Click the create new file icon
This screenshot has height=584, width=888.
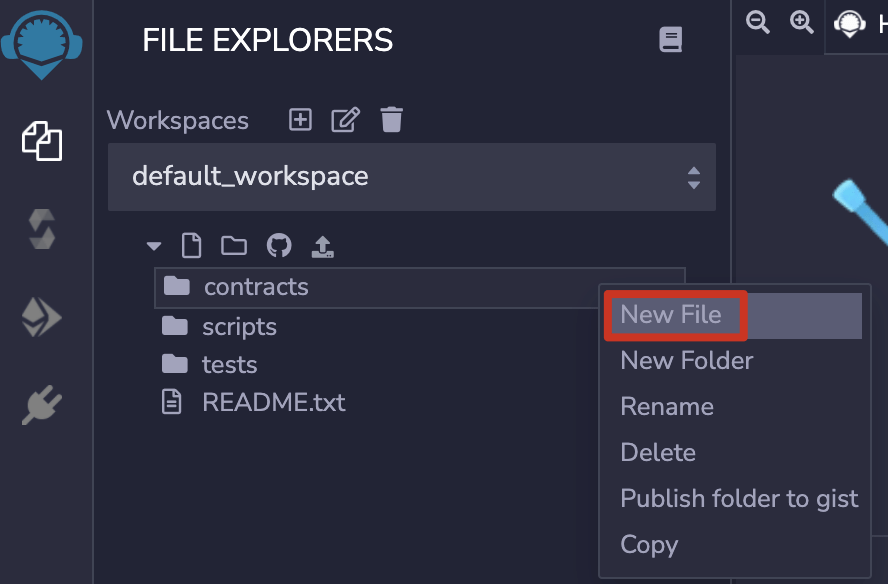(190, 246)
